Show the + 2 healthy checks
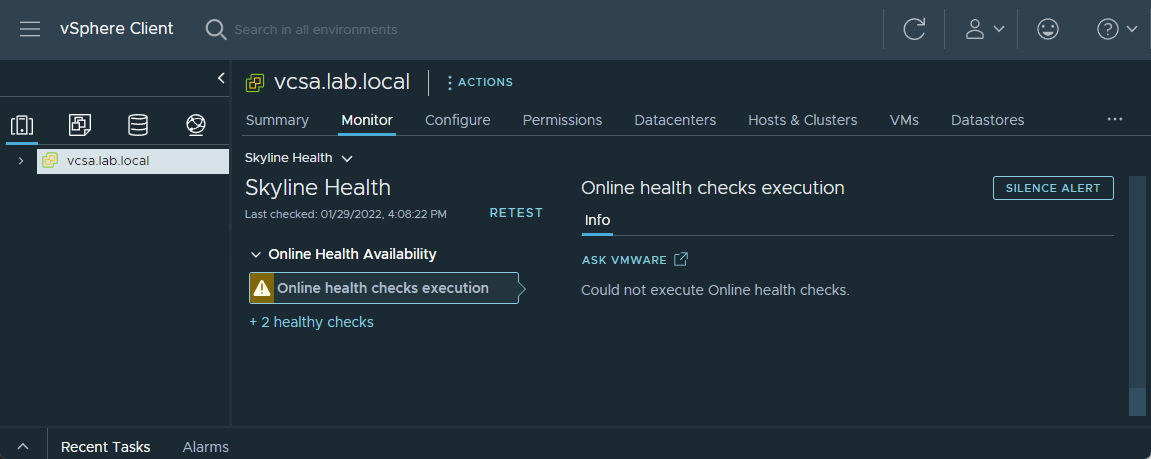 (311, 322)
